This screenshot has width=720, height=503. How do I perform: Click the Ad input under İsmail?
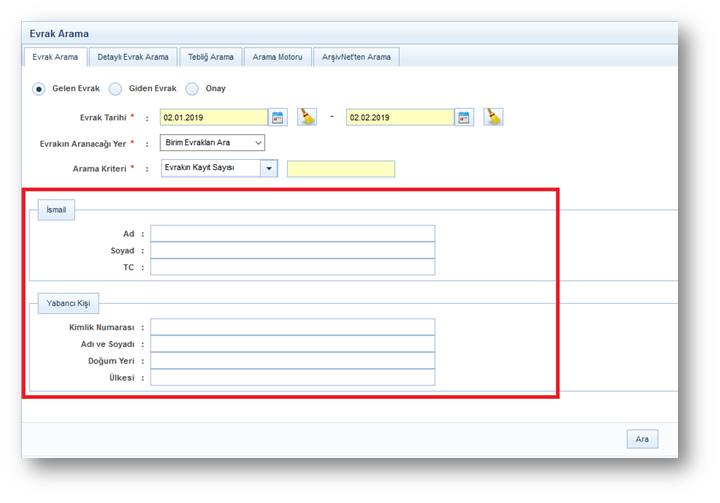[x=292, y=233]
